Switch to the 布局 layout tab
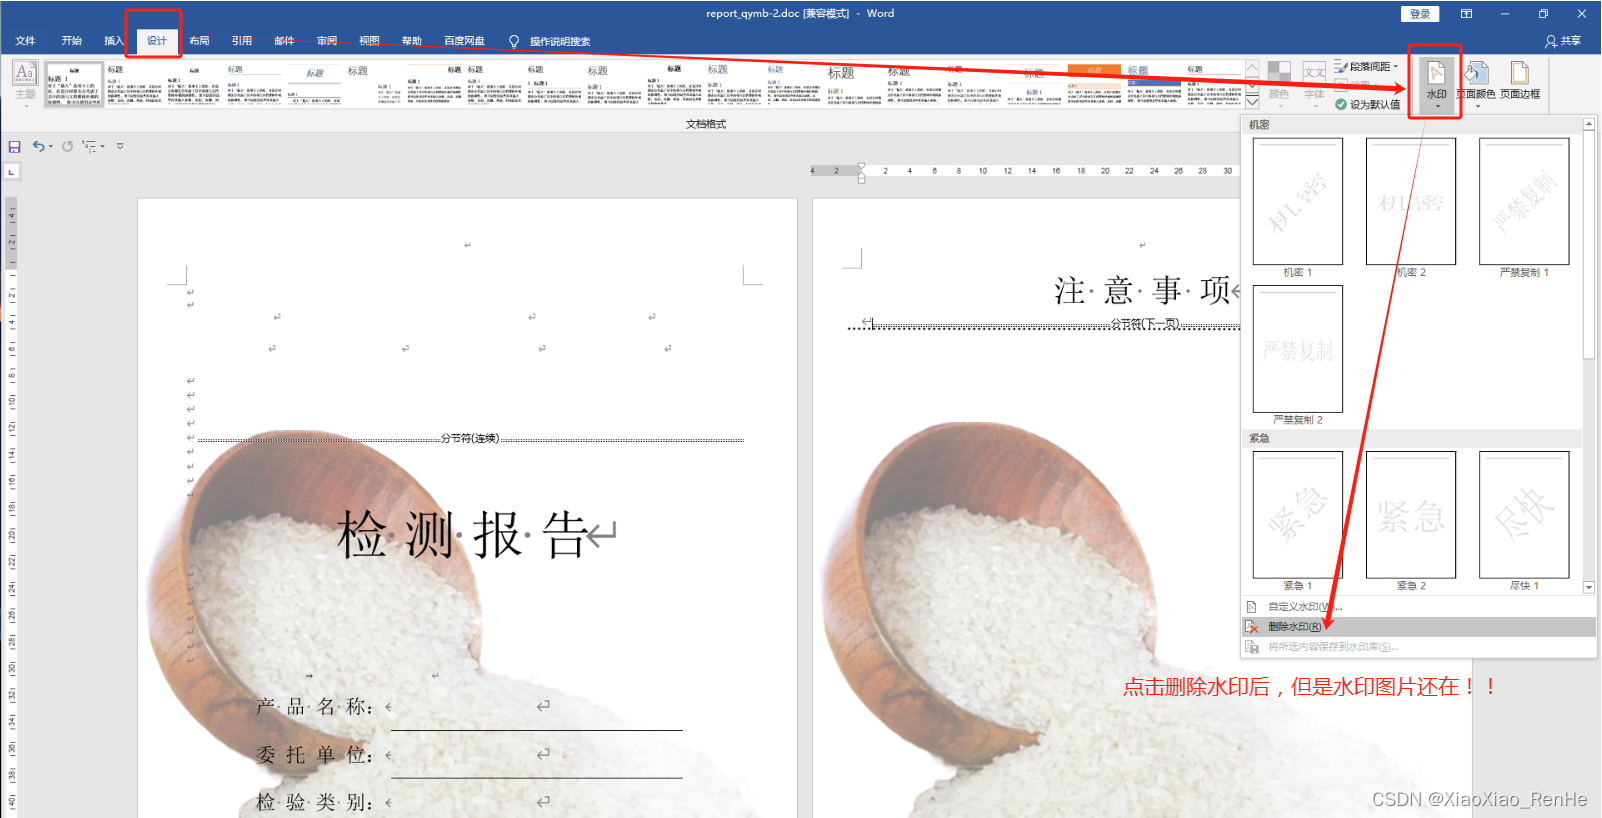This screenshot has height=818, width=1602. (x=199, y=41)
